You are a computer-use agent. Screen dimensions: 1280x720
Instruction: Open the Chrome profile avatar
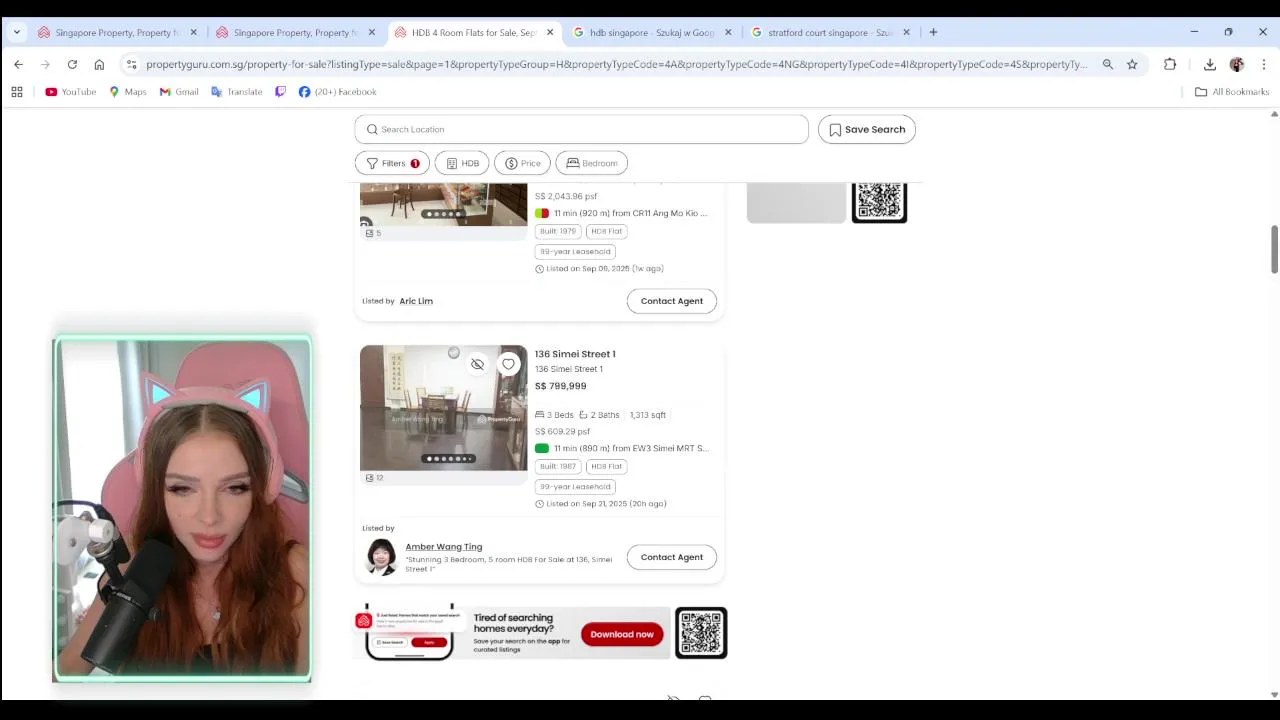1237,64
